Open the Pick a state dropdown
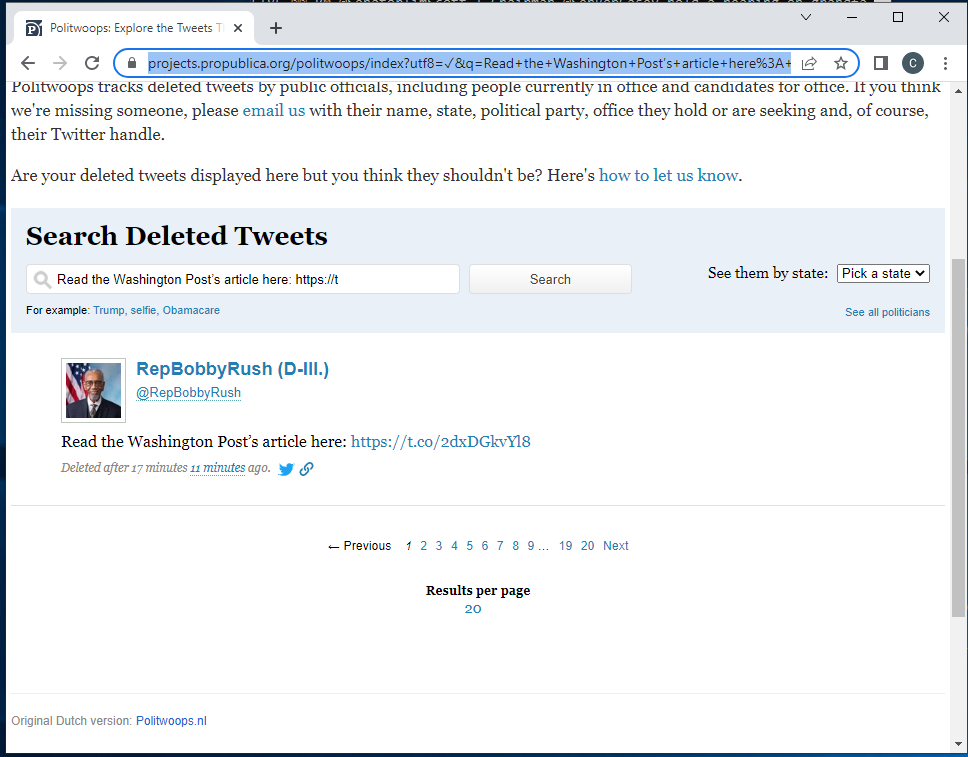The image size is (968, 757). pyautogui.click(x=883, y=274)
